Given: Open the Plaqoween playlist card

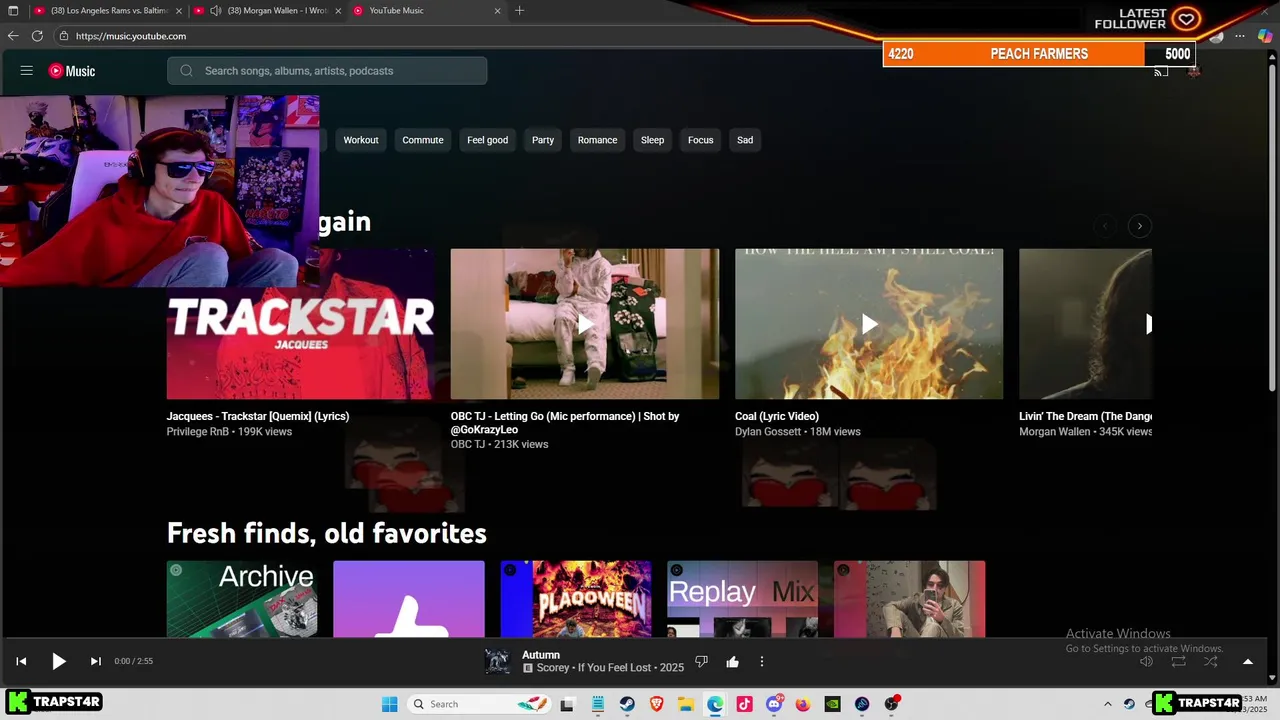Looking at the screenshot, I should [576, 599].
